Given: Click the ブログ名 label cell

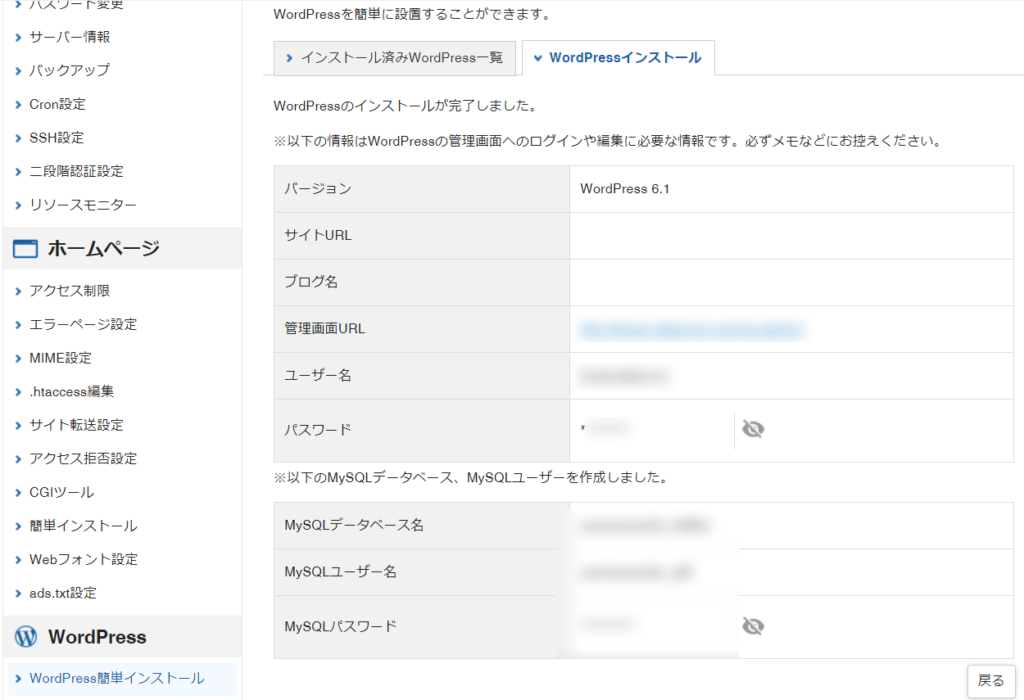Looking at the screenshot, I should pos(422,282).
